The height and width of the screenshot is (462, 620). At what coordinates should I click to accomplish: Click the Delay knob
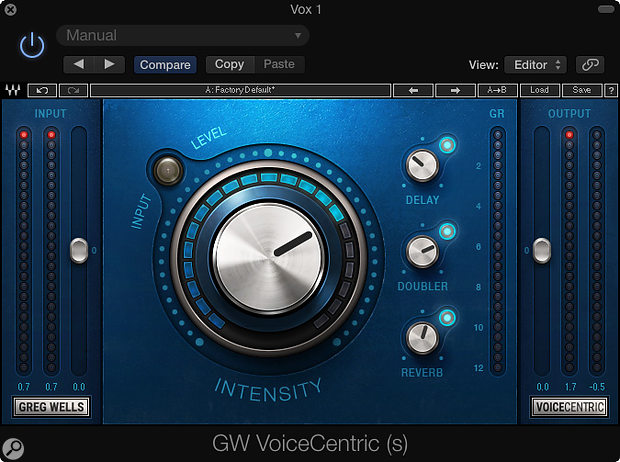pos(422,165)
